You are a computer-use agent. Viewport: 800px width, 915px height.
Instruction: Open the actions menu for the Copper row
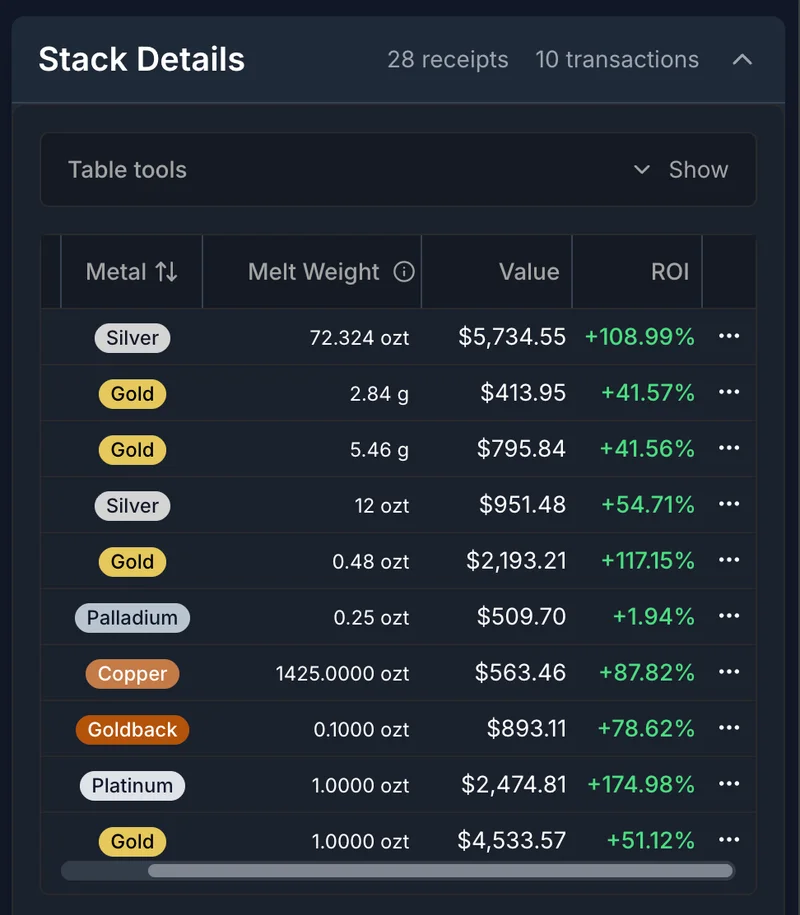[x=729, y=673]
